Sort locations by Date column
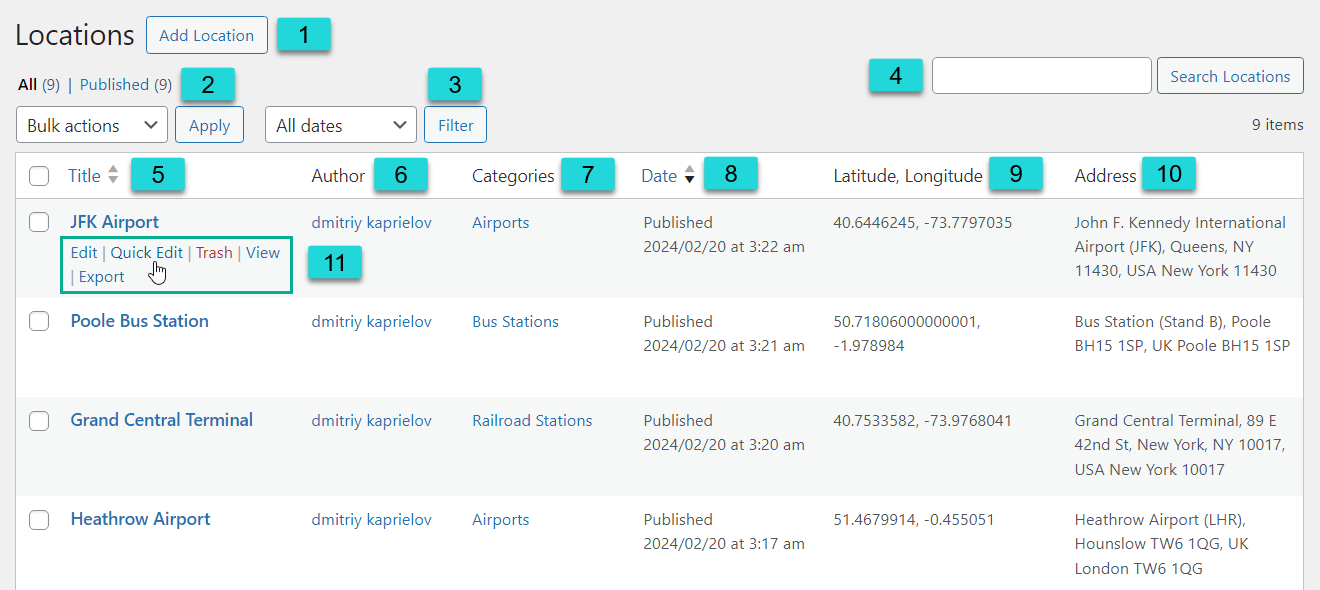The height and width of the screenshot is (590, 1320). (x=659, y=176)
